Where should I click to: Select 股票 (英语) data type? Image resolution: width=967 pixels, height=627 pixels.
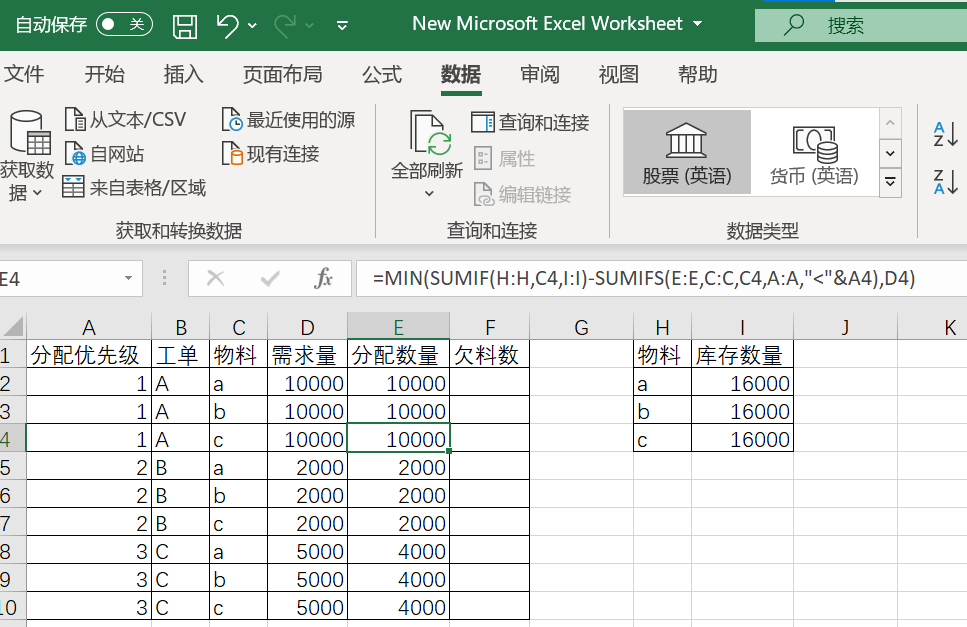687,152
